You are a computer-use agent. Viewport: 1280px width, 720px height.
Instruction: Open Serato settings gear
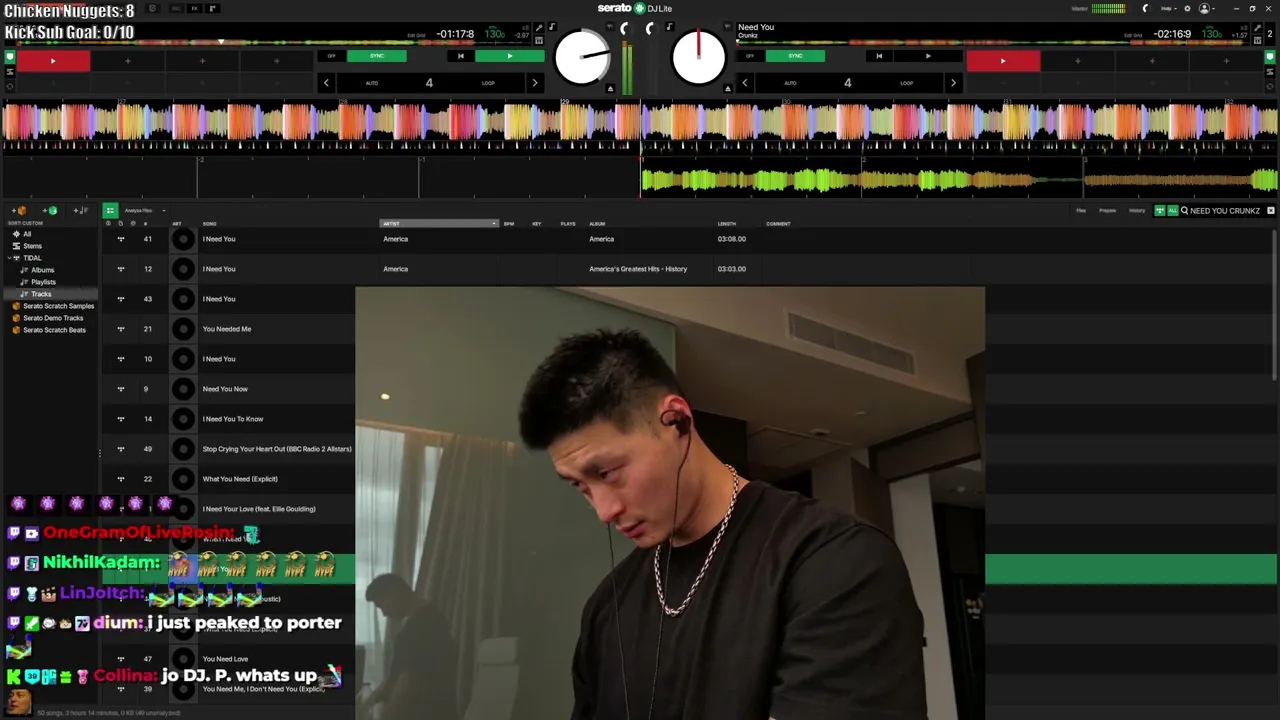1185,9
